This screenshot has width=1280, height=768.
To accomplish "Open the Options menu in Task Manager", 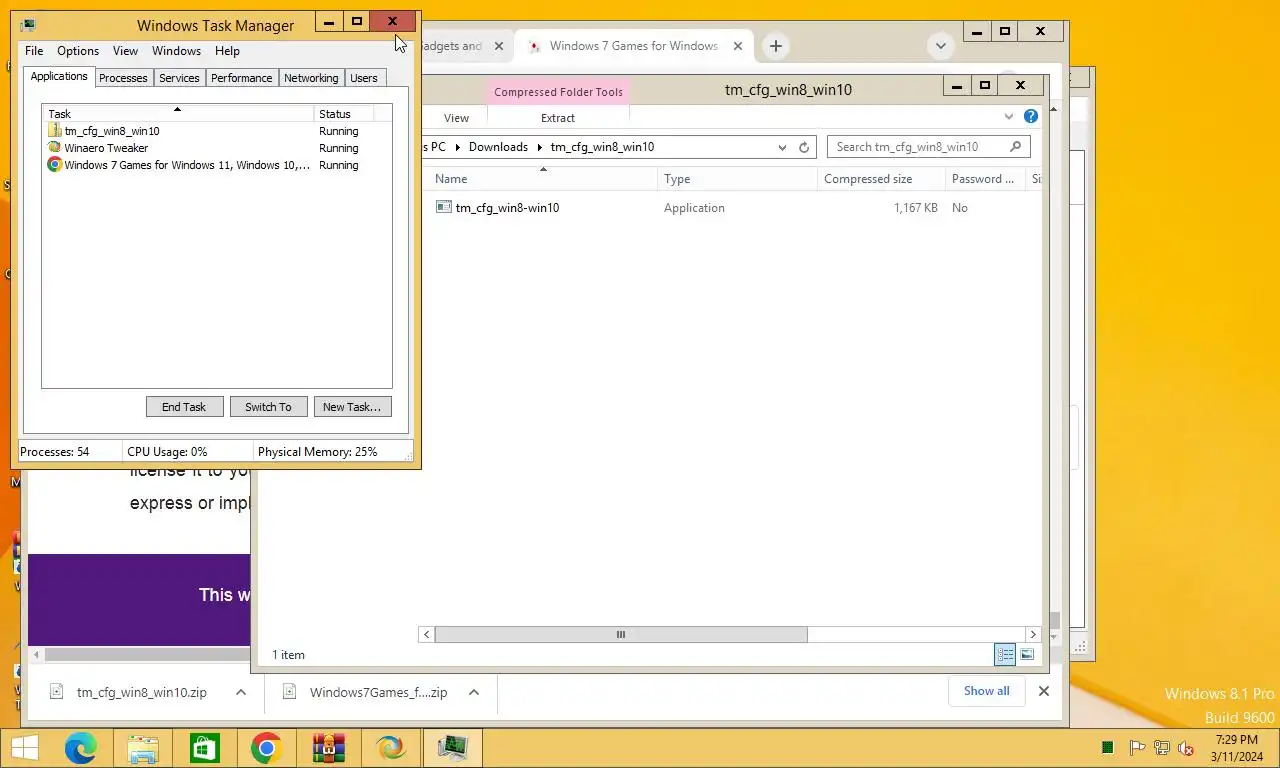I will pyautogui.click(x=78, y=51).
